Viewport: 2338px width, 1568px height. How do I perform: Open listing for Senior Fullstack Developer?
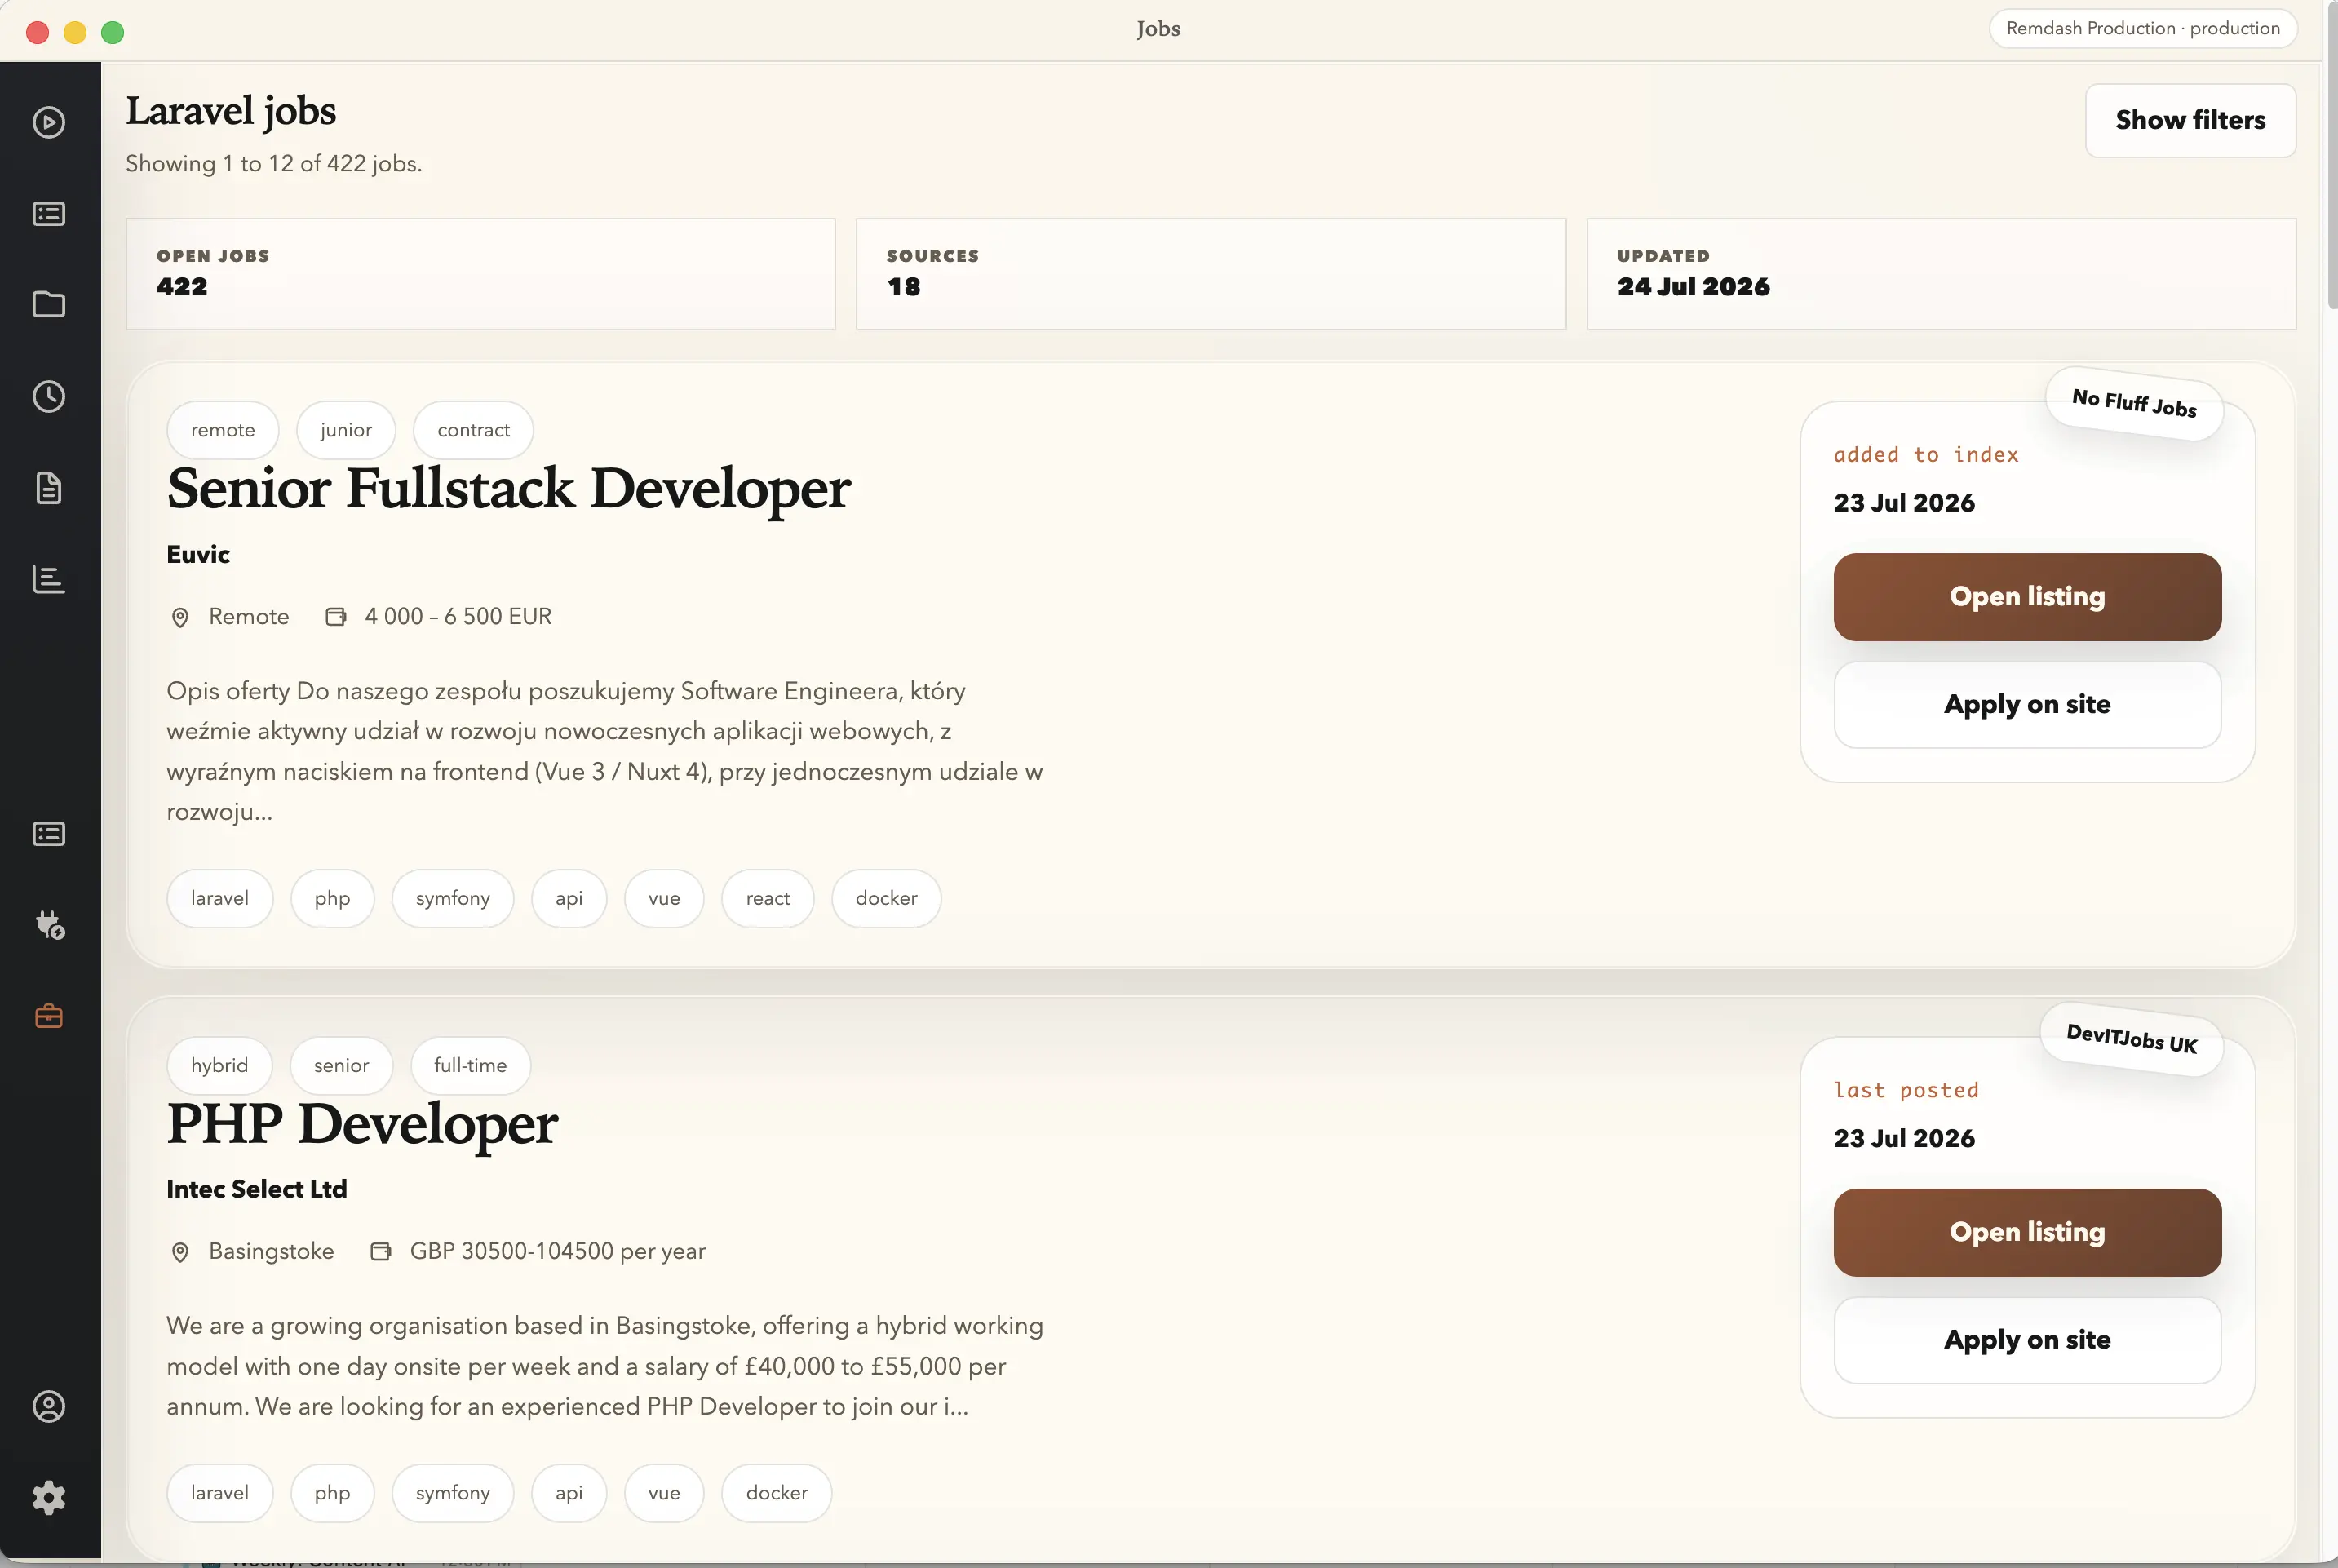pos(2027,597)
